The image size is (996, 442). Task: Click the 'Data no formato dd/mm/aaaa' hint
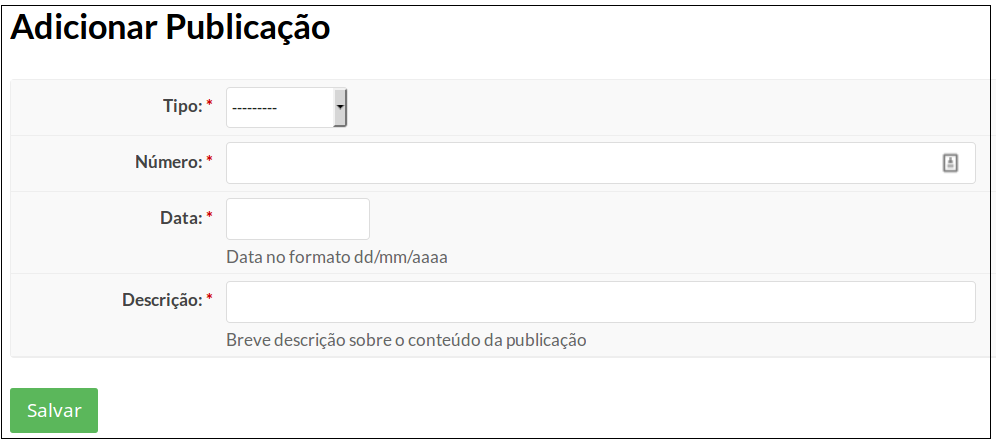[x=337, y=258]
